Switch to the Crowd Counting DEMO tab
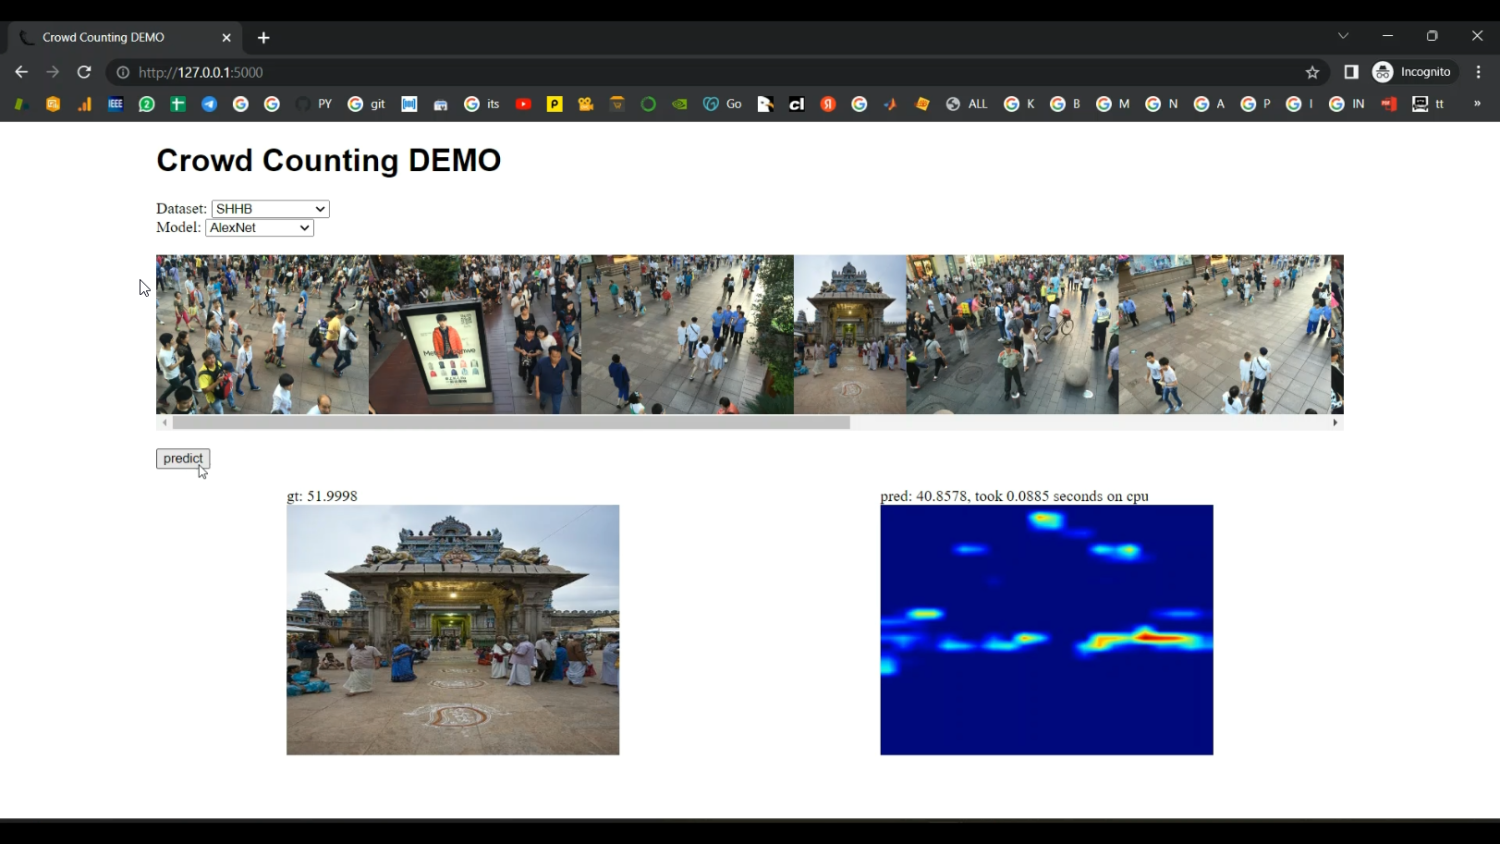 point(104,37)
